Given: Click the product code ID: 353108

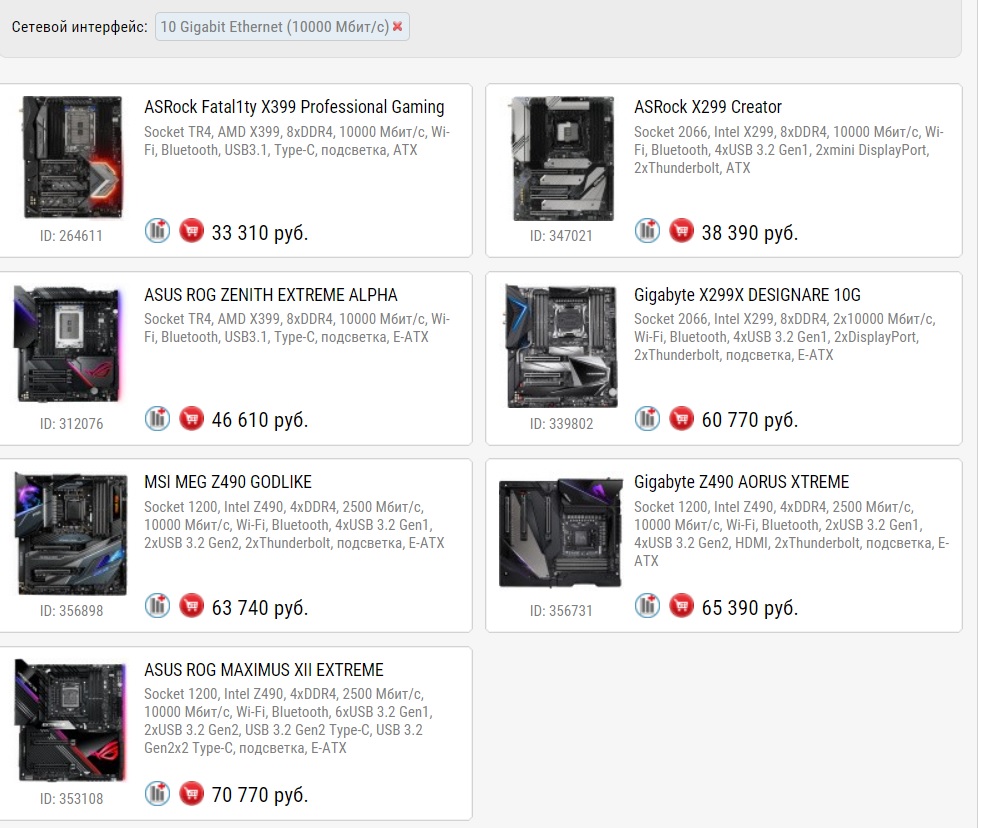Looking at the screenshot, I should [71, 799].
